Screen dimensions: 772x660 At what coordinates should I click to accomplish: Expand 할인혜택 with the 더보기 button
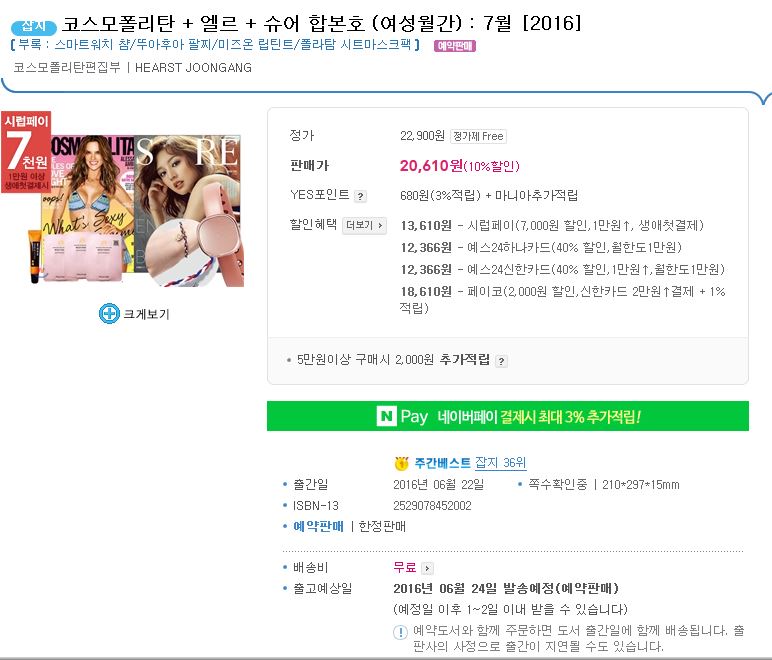coord(364,225)
